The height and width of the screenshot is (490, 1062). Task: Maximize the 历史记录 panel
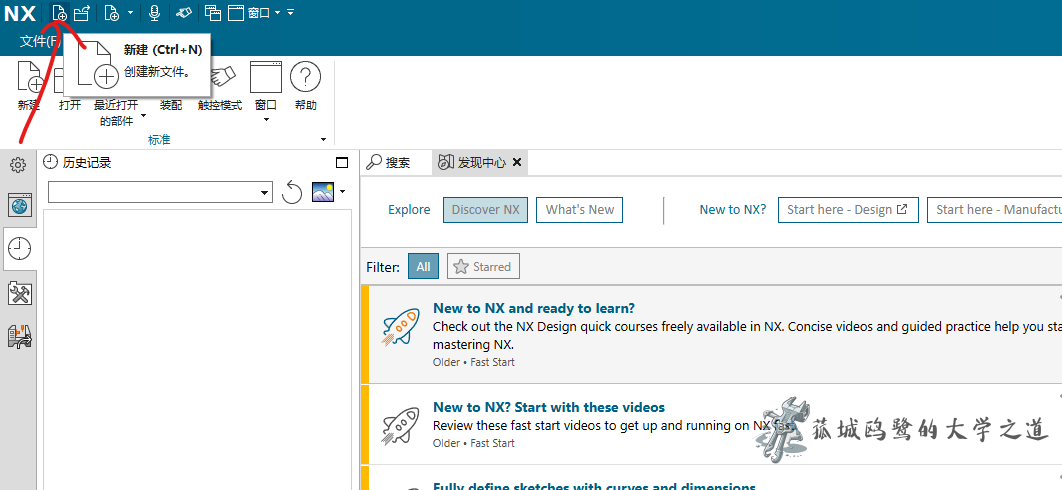tap(342, 163)
